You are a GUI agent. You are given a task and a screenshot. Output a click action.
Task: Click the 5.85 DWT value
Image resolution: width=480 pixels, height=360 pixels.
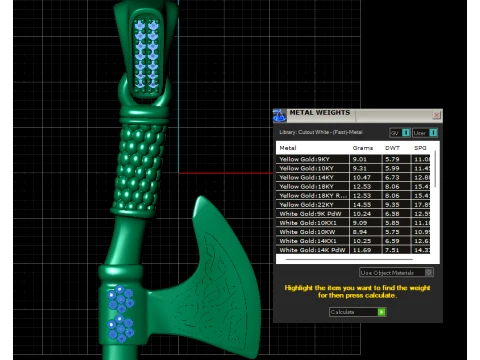point(392,223)
